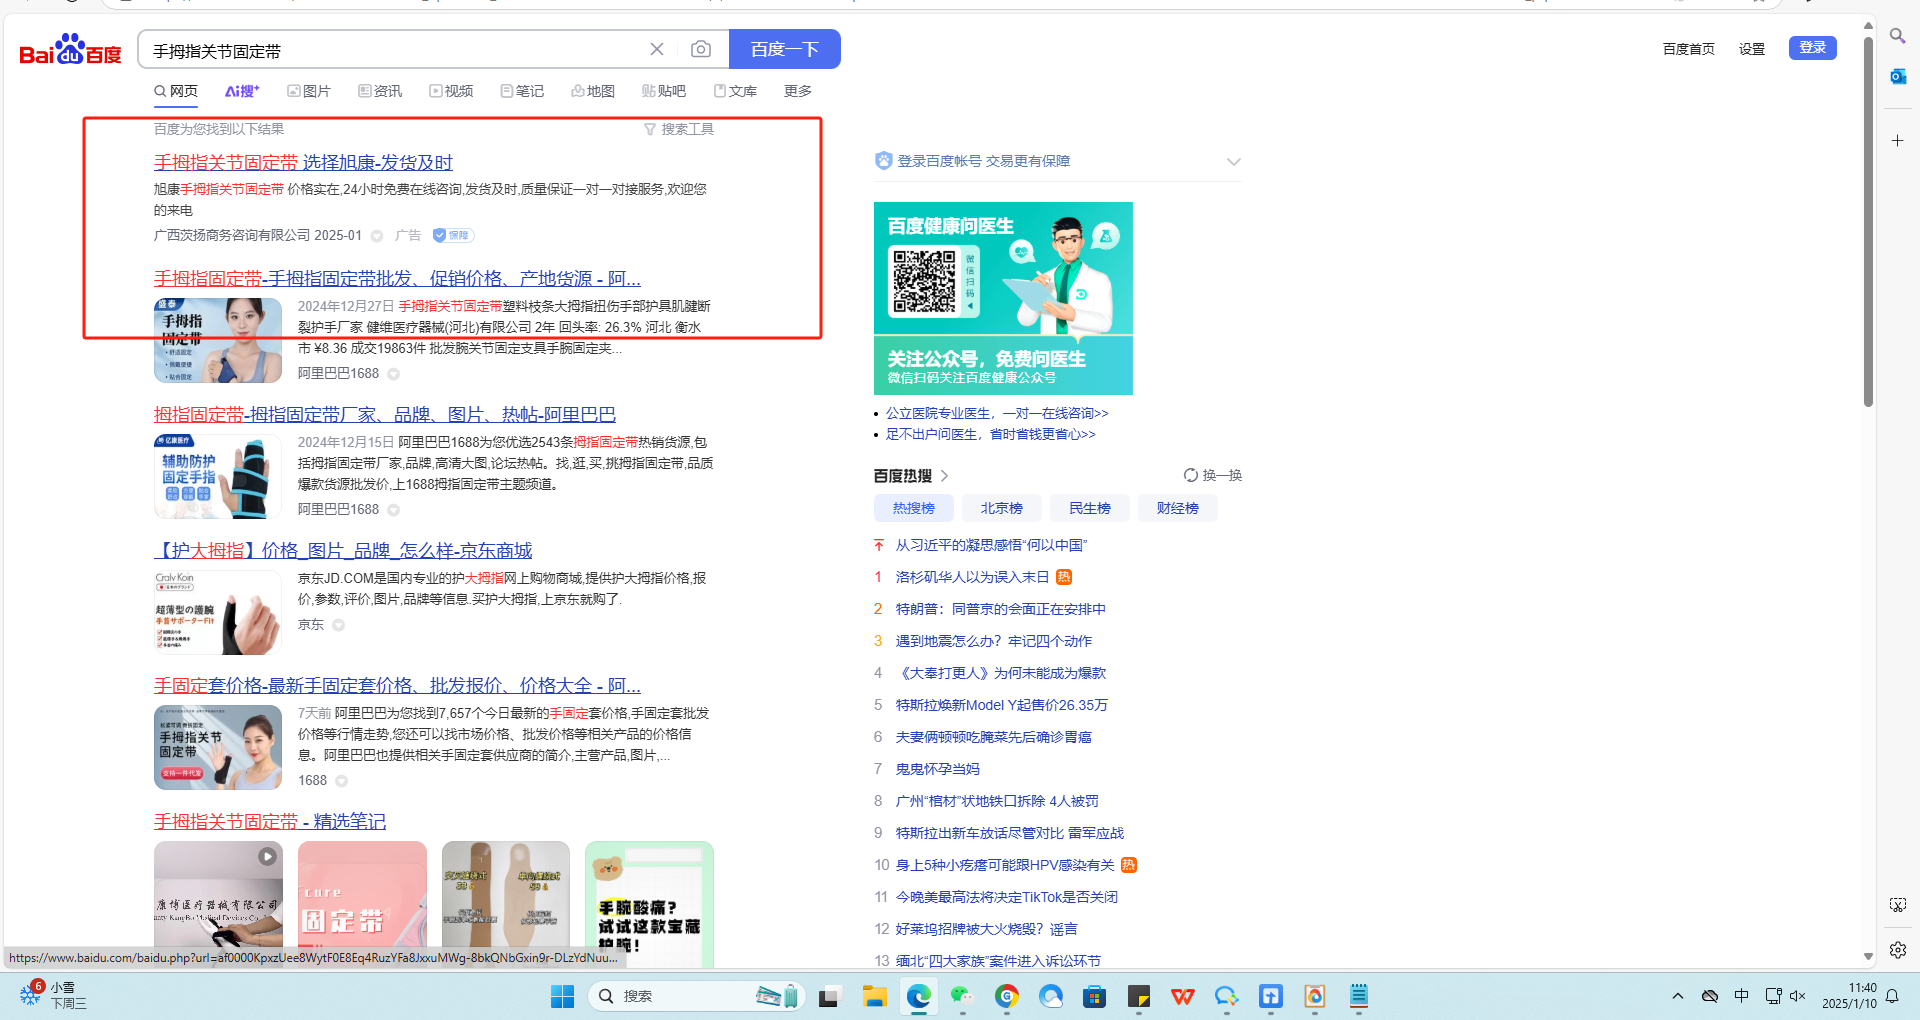
Task: Click the 百度一下 search button
Action: point(785,49)
